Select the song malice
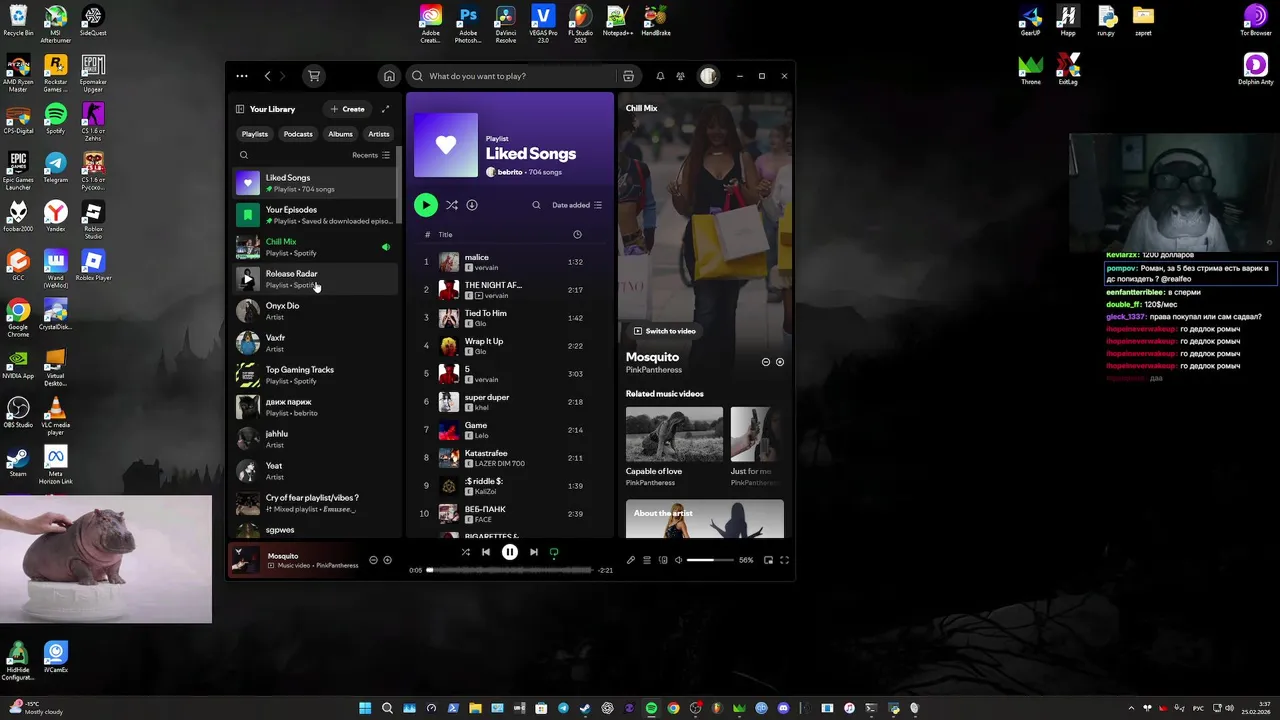This screenshot has width=1280, height=720. click(x=510, y=262)
